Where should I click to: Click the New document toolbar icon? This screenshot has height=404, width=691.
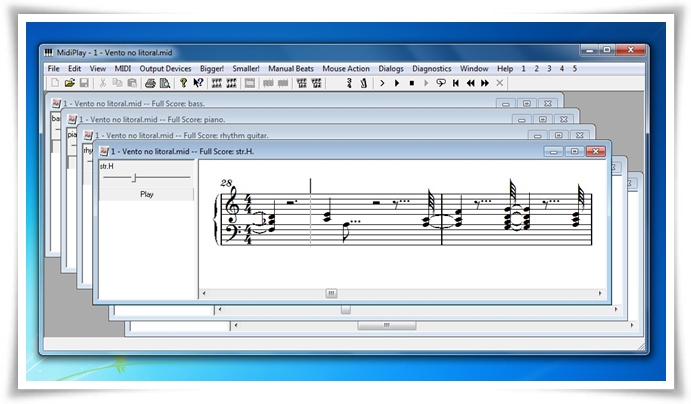click(55, 83)
